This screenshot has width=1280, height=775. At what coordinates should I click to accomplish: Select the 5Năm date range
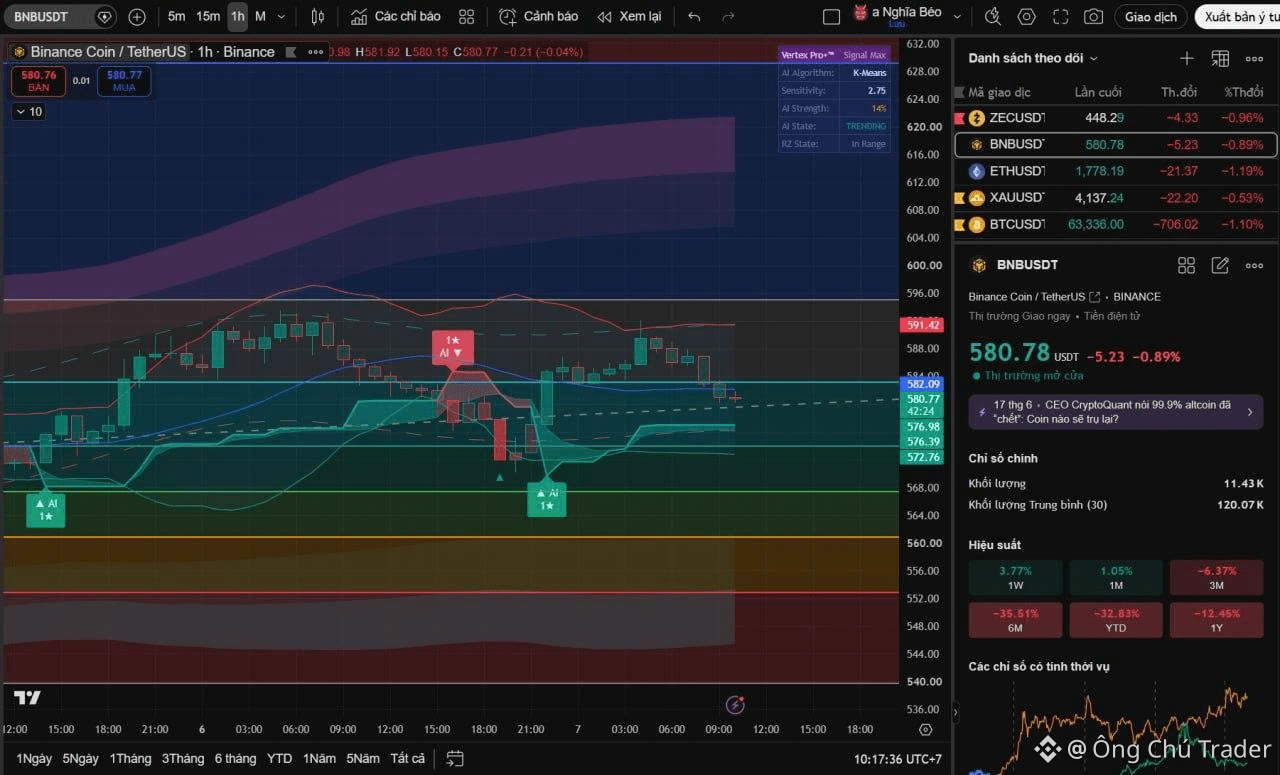click(363, 759)
